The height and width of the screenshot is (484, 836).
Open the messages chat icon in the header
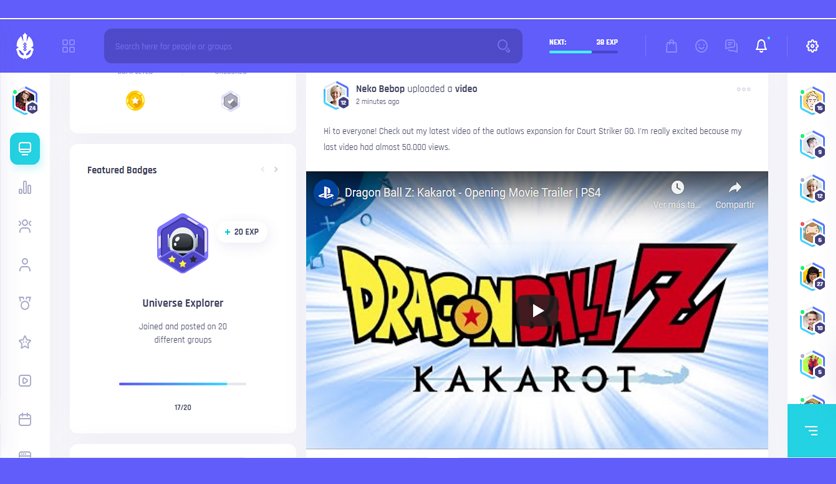tap(731, 46)
